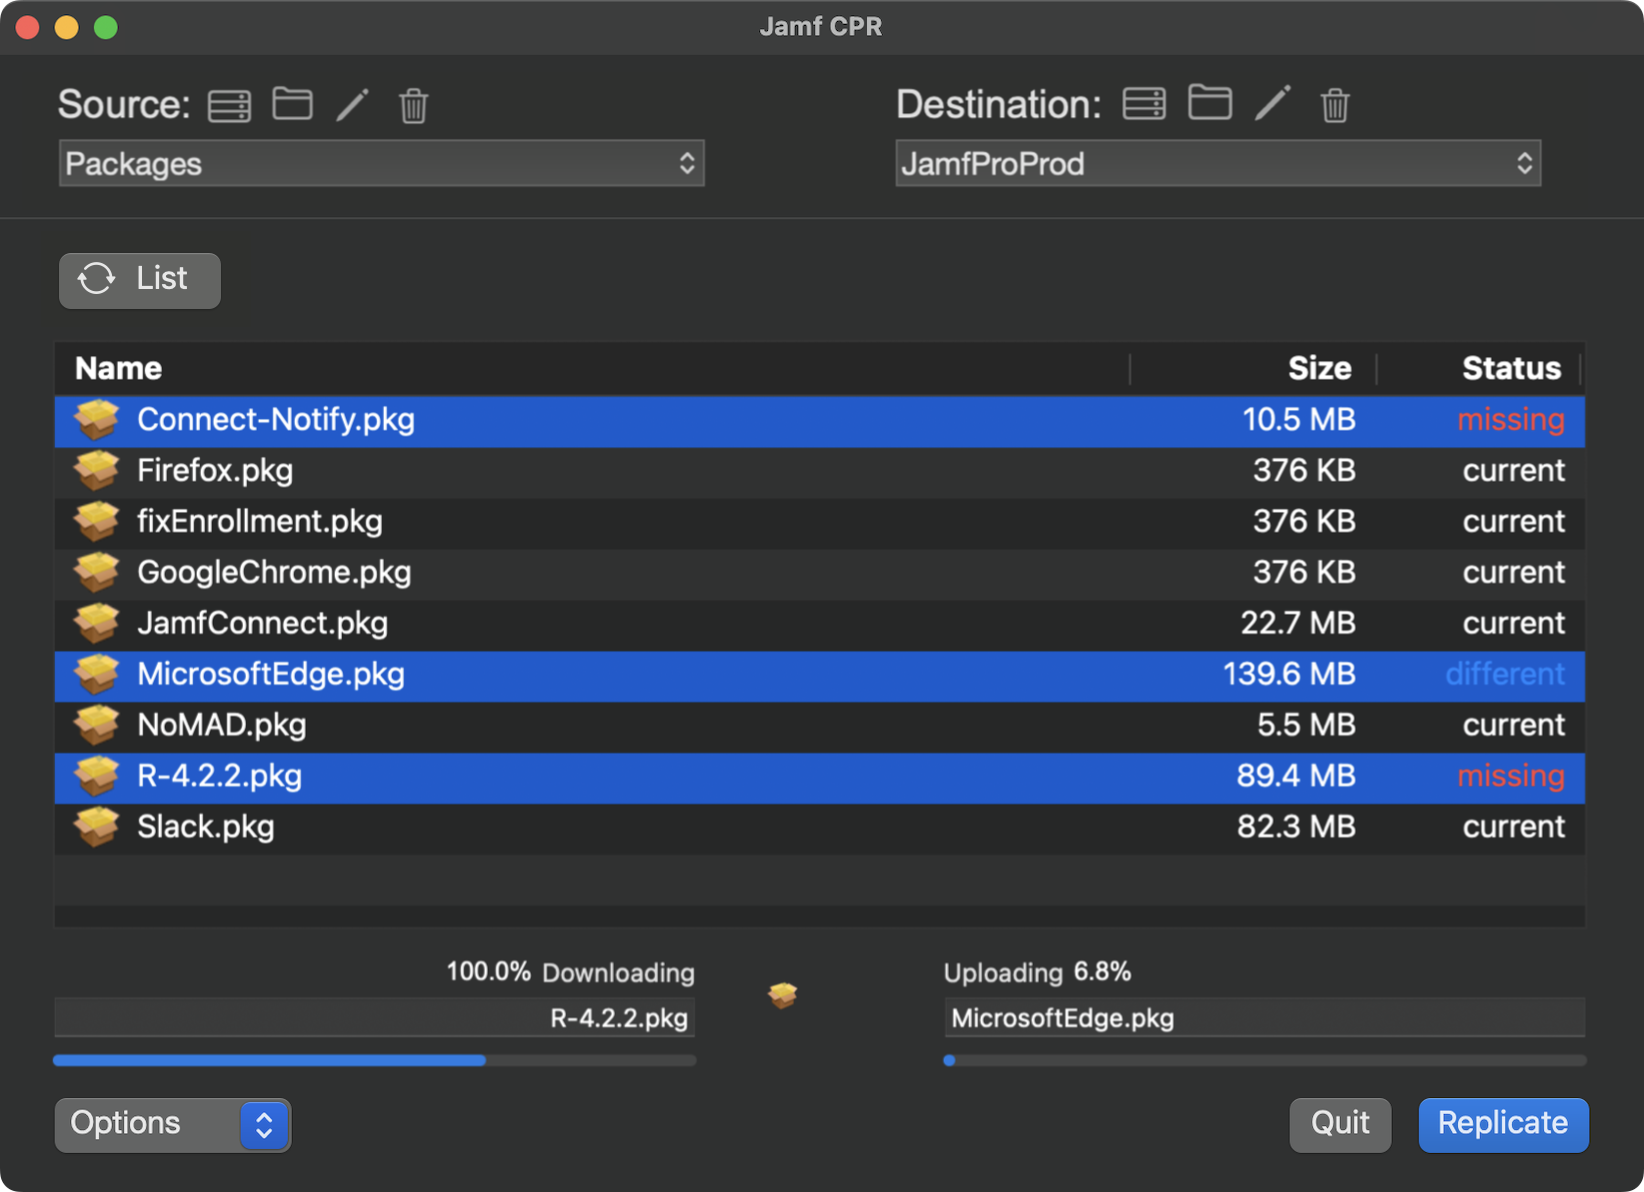Delete the Source entry trash icon
The height and width of the screenshot is (1192, 1644).
pos(413,105)
